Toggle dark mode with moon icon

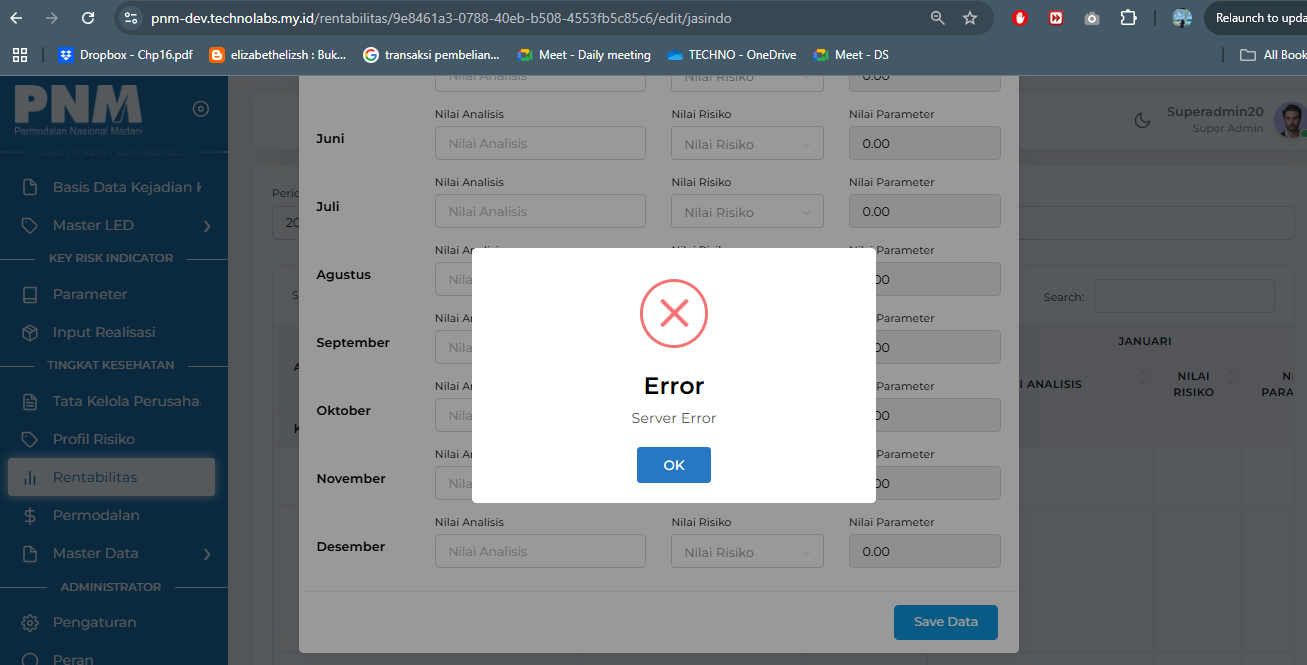1142,120
